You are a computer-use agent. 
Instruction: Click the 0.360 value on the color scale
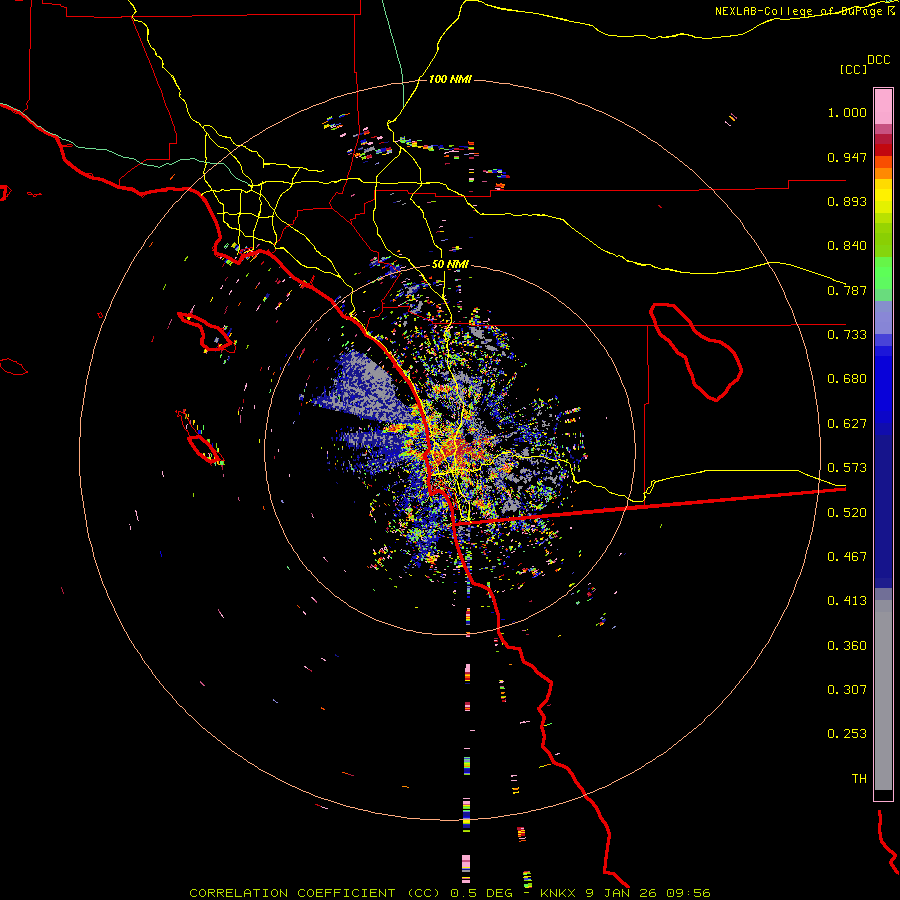(x=847, y=646)
